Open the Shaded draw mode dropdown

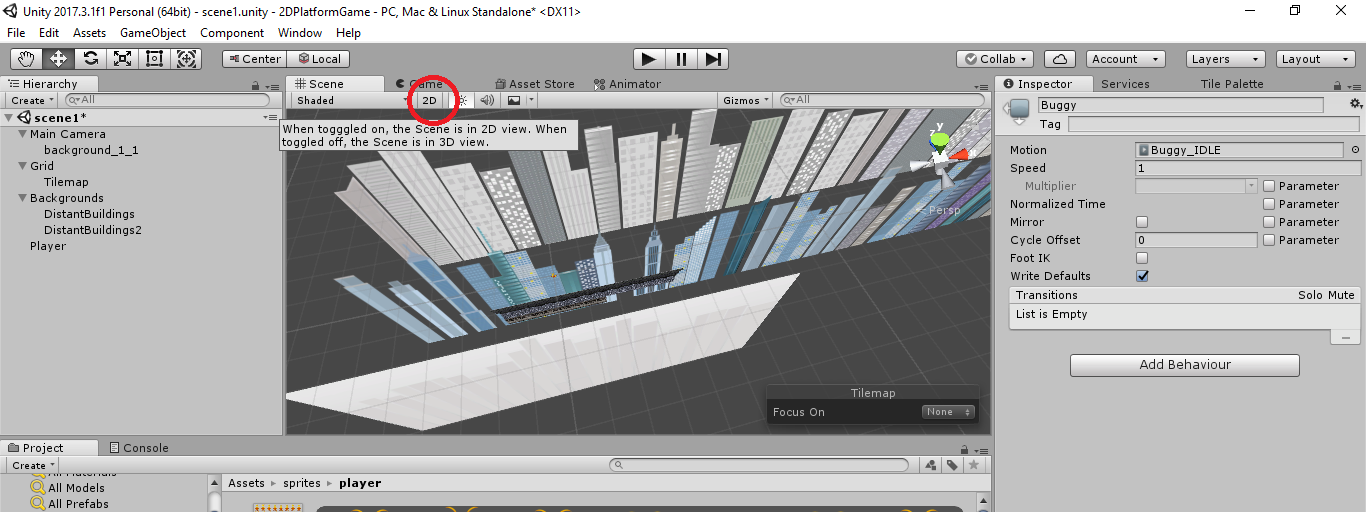(x=350, y=100)
